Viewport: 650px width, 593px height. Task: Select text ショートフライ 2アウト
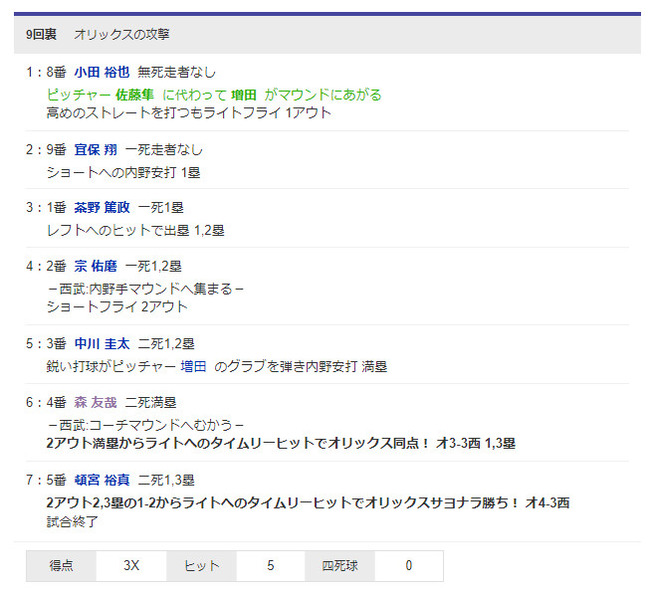[117, 306]
